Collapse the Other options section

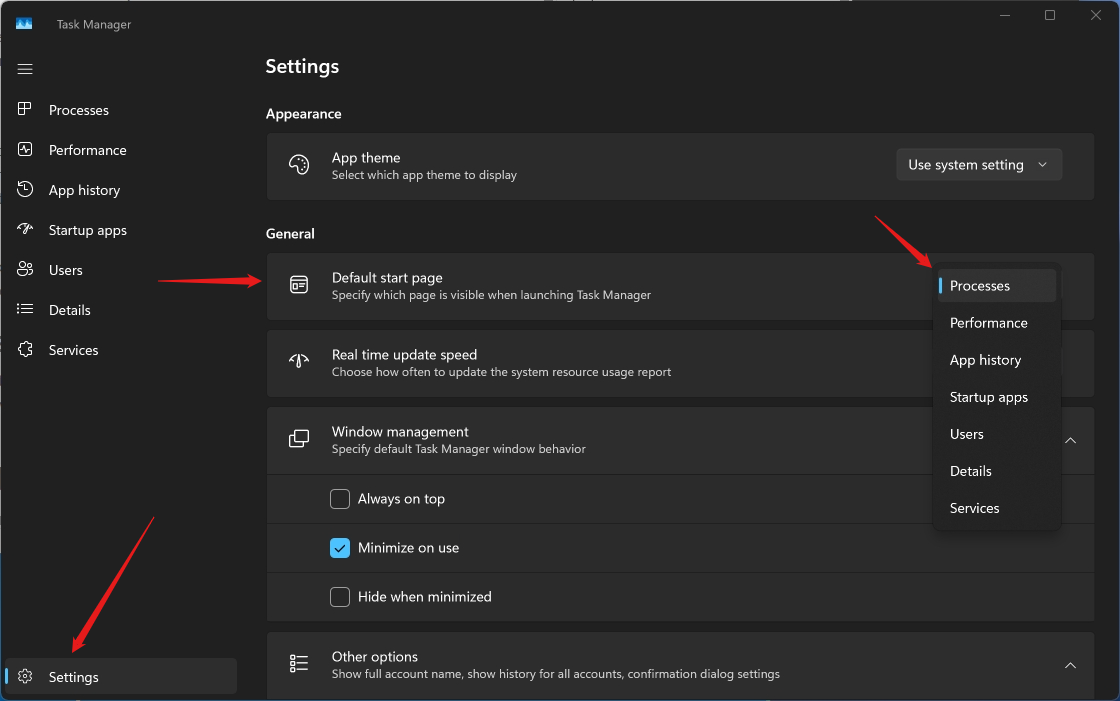(x=1070, y=665)
